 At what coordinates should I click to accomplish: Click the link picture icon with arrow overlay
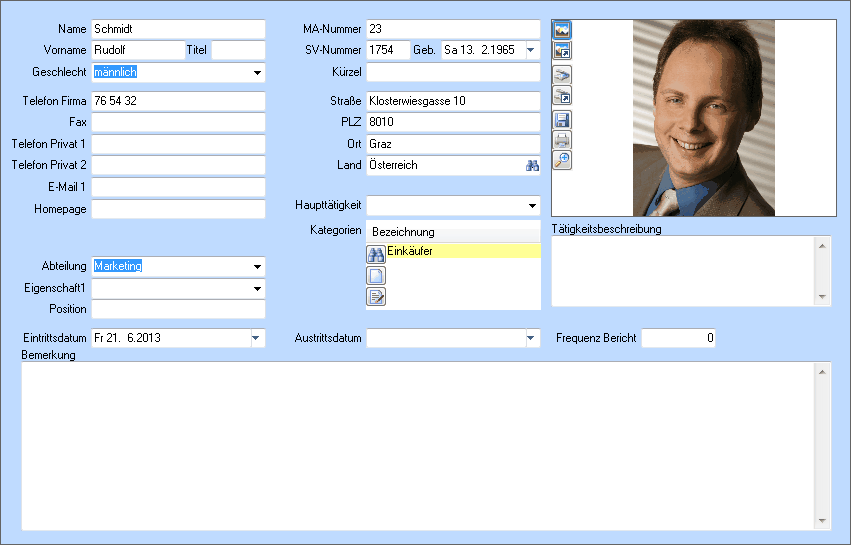click(562, 50)
